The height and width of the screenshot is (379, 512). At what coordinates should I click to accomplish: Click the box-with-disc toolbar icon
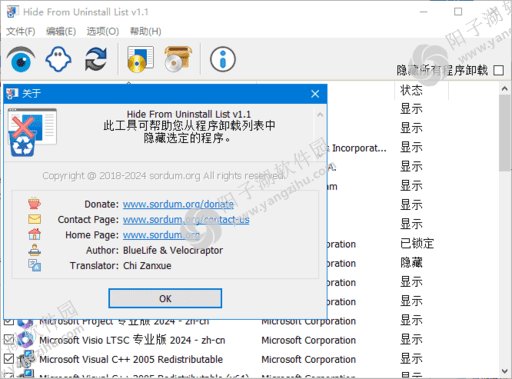[178, 59]
